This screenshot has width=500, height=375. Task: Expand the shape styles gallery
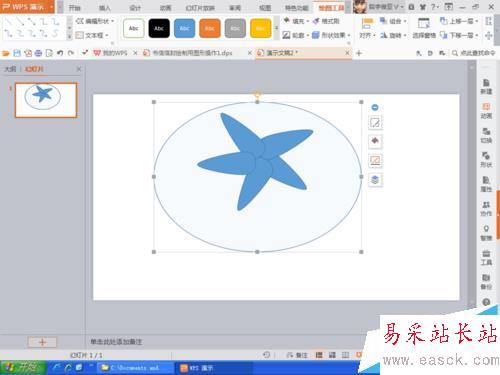(276, 28)
